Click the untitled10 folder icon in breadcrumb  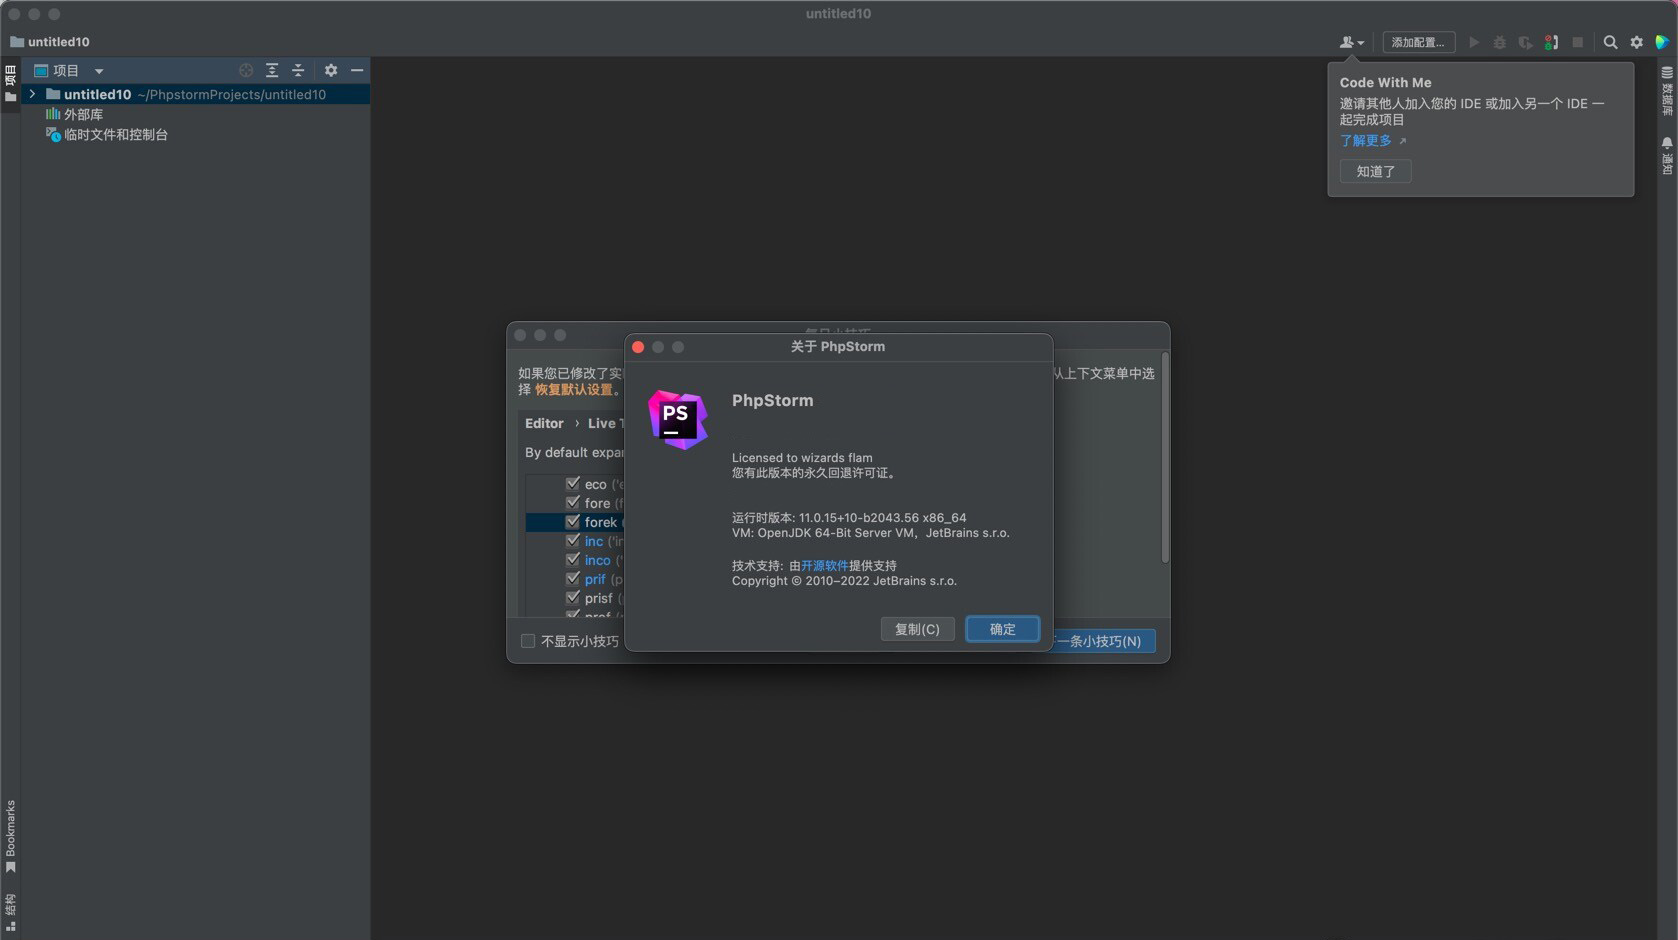[17, 42]
